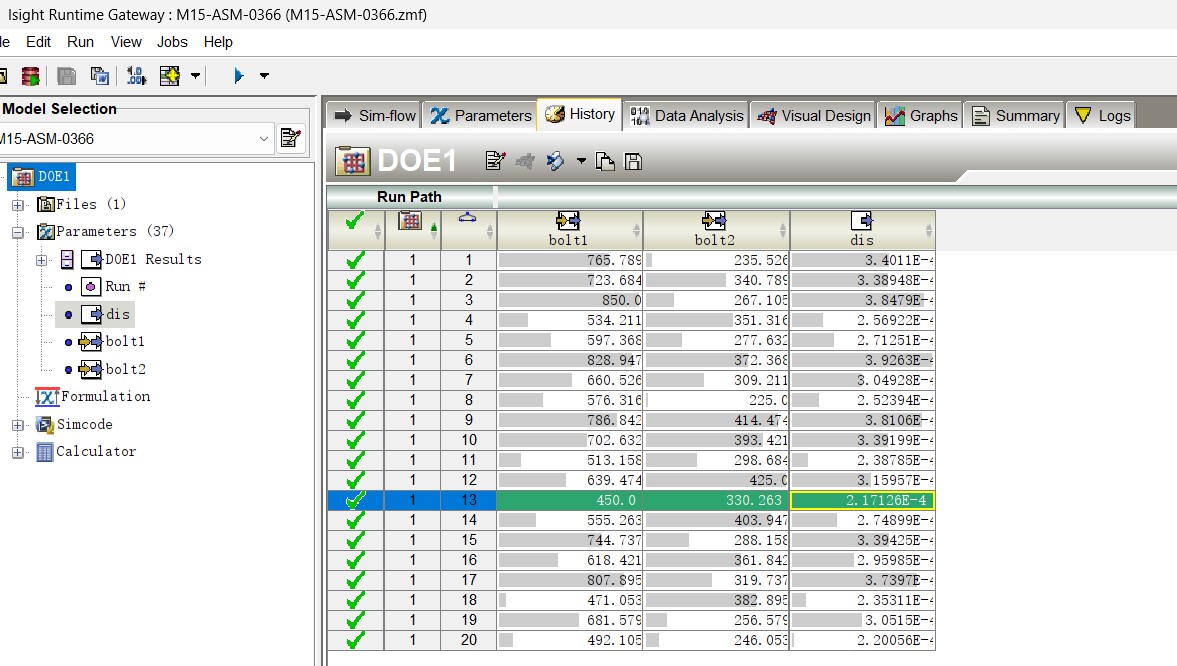Click the database run icon in toolbar

30,75
